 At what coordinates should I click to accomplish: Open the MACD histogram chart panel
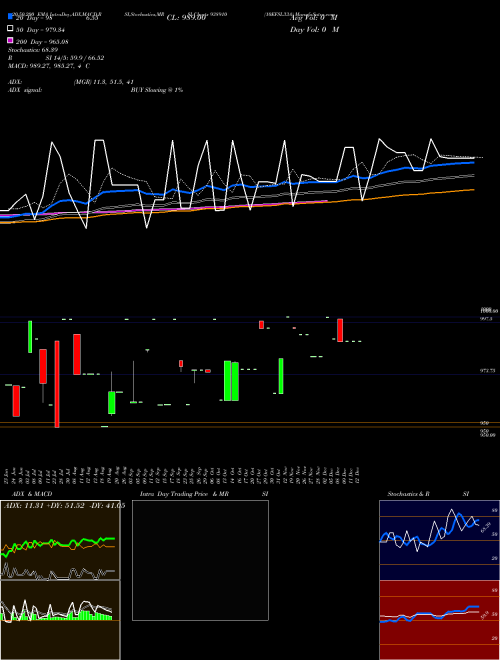click(60, 620)
